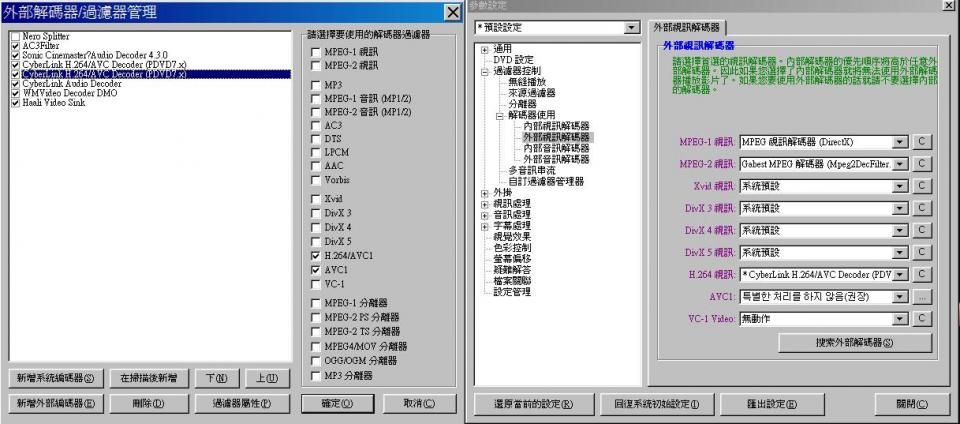Select 設定管理 in the settings tree
The height and width of the screenshot is (424, 960).
512,292
